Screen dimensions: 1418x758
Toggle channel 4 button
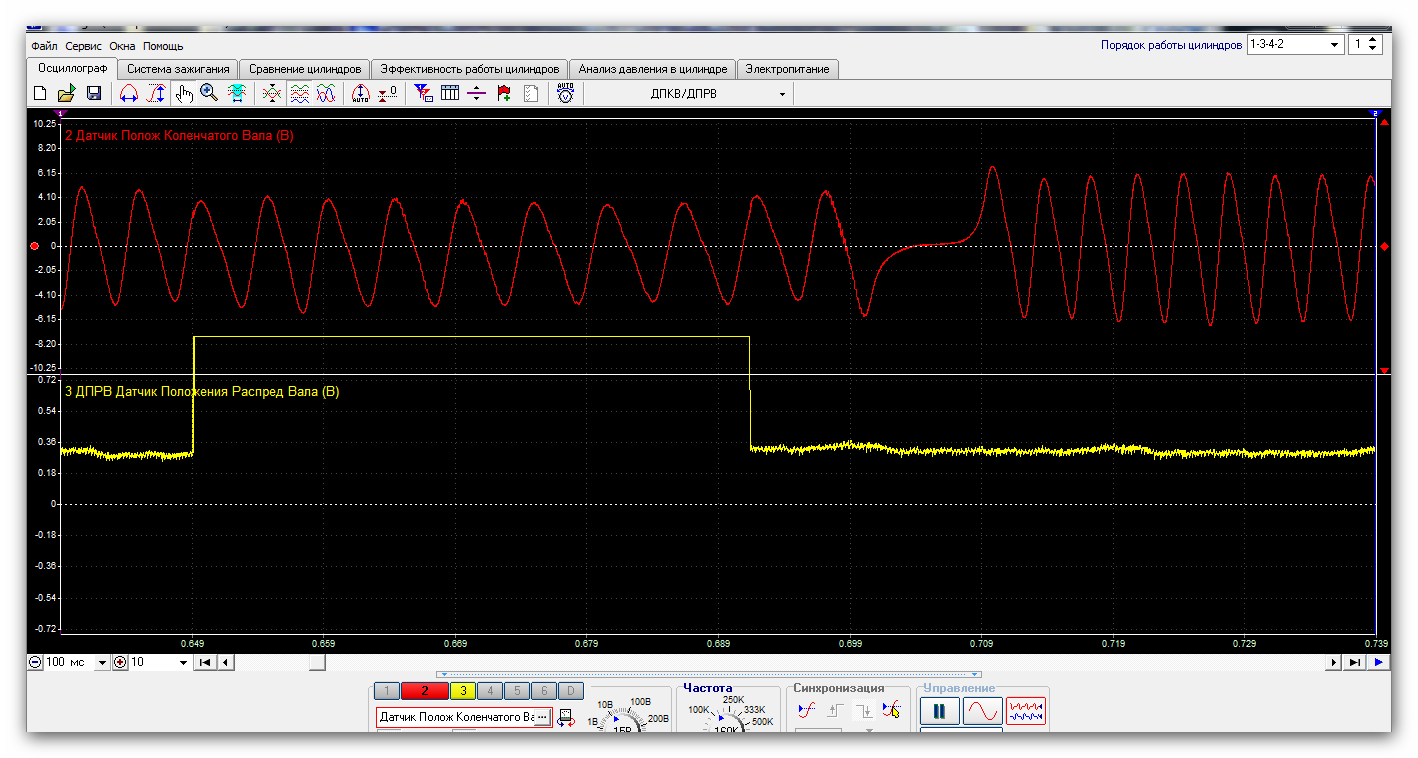[490, 690]
